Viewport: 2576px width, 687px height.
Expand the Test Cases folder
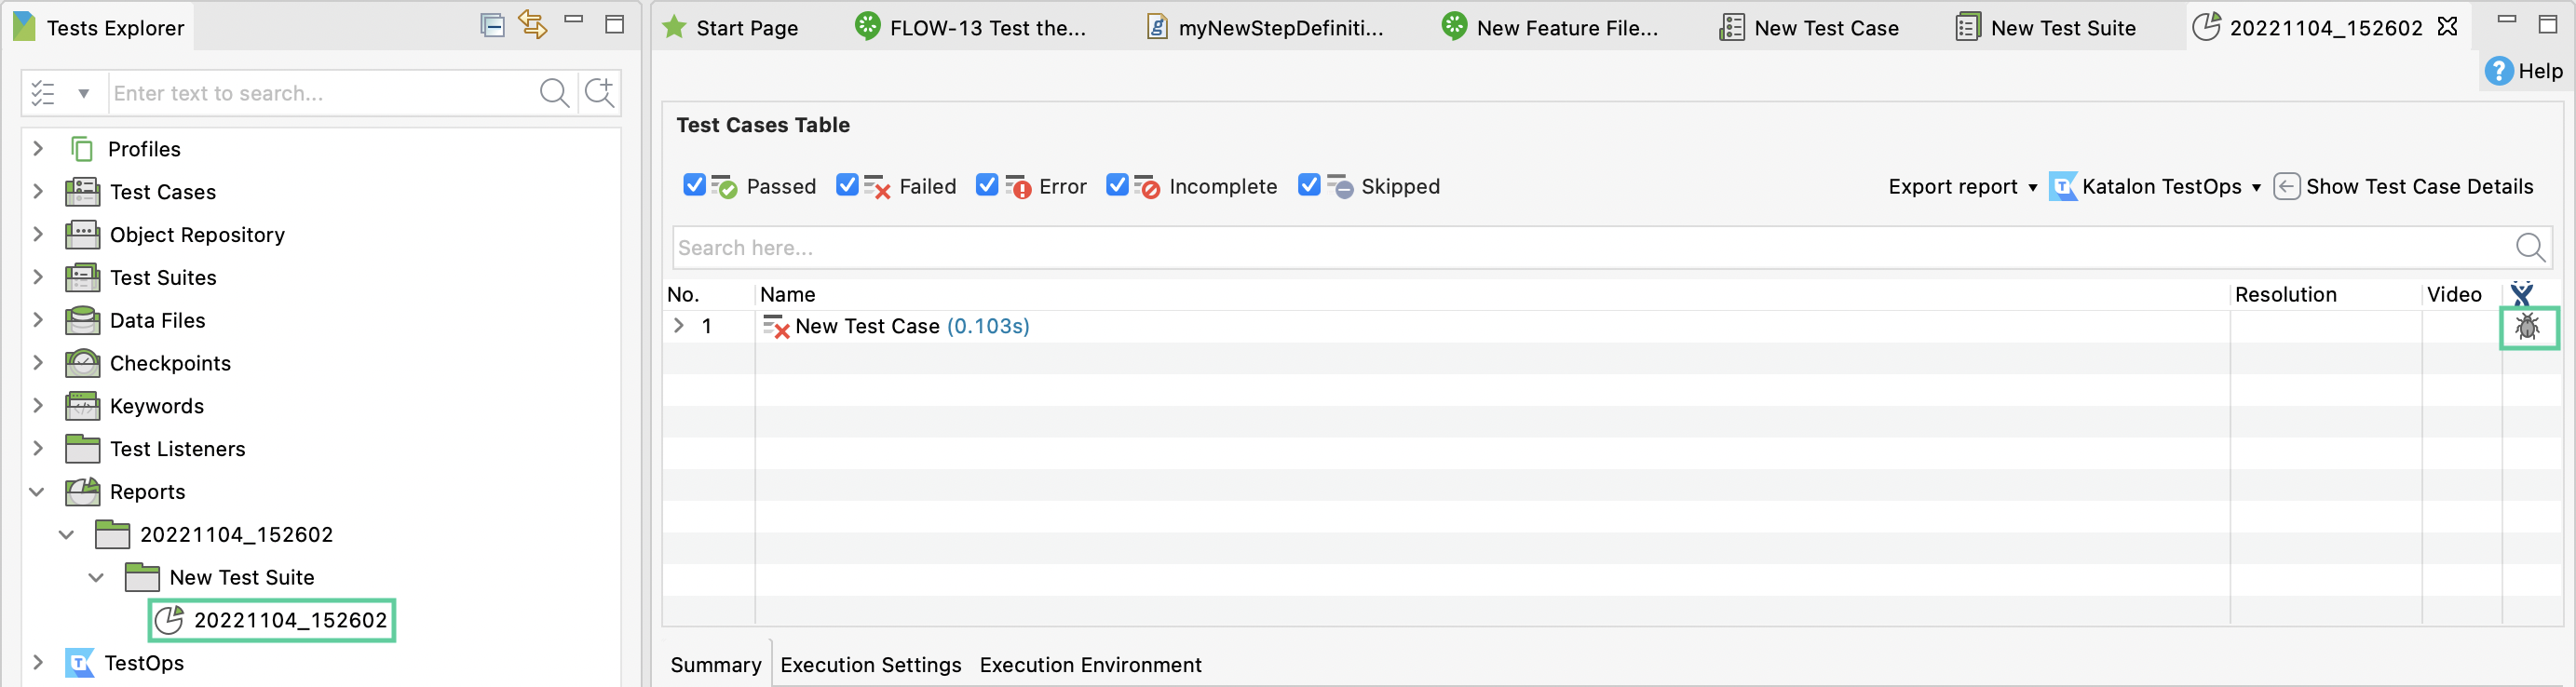38,191
